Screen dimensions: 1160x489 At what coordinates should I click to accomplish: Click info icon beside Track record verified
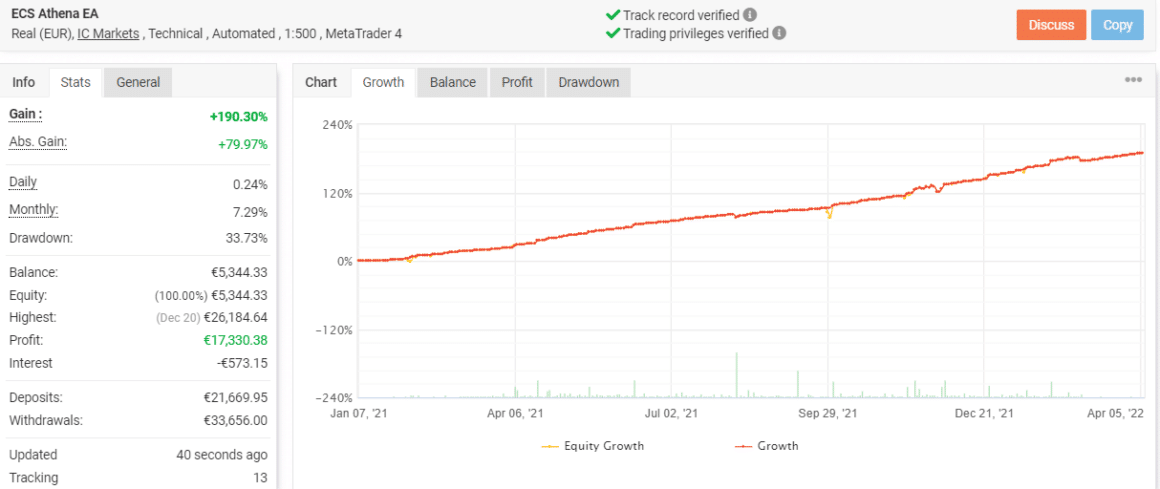pyautogui.click(x=750, y=15)
